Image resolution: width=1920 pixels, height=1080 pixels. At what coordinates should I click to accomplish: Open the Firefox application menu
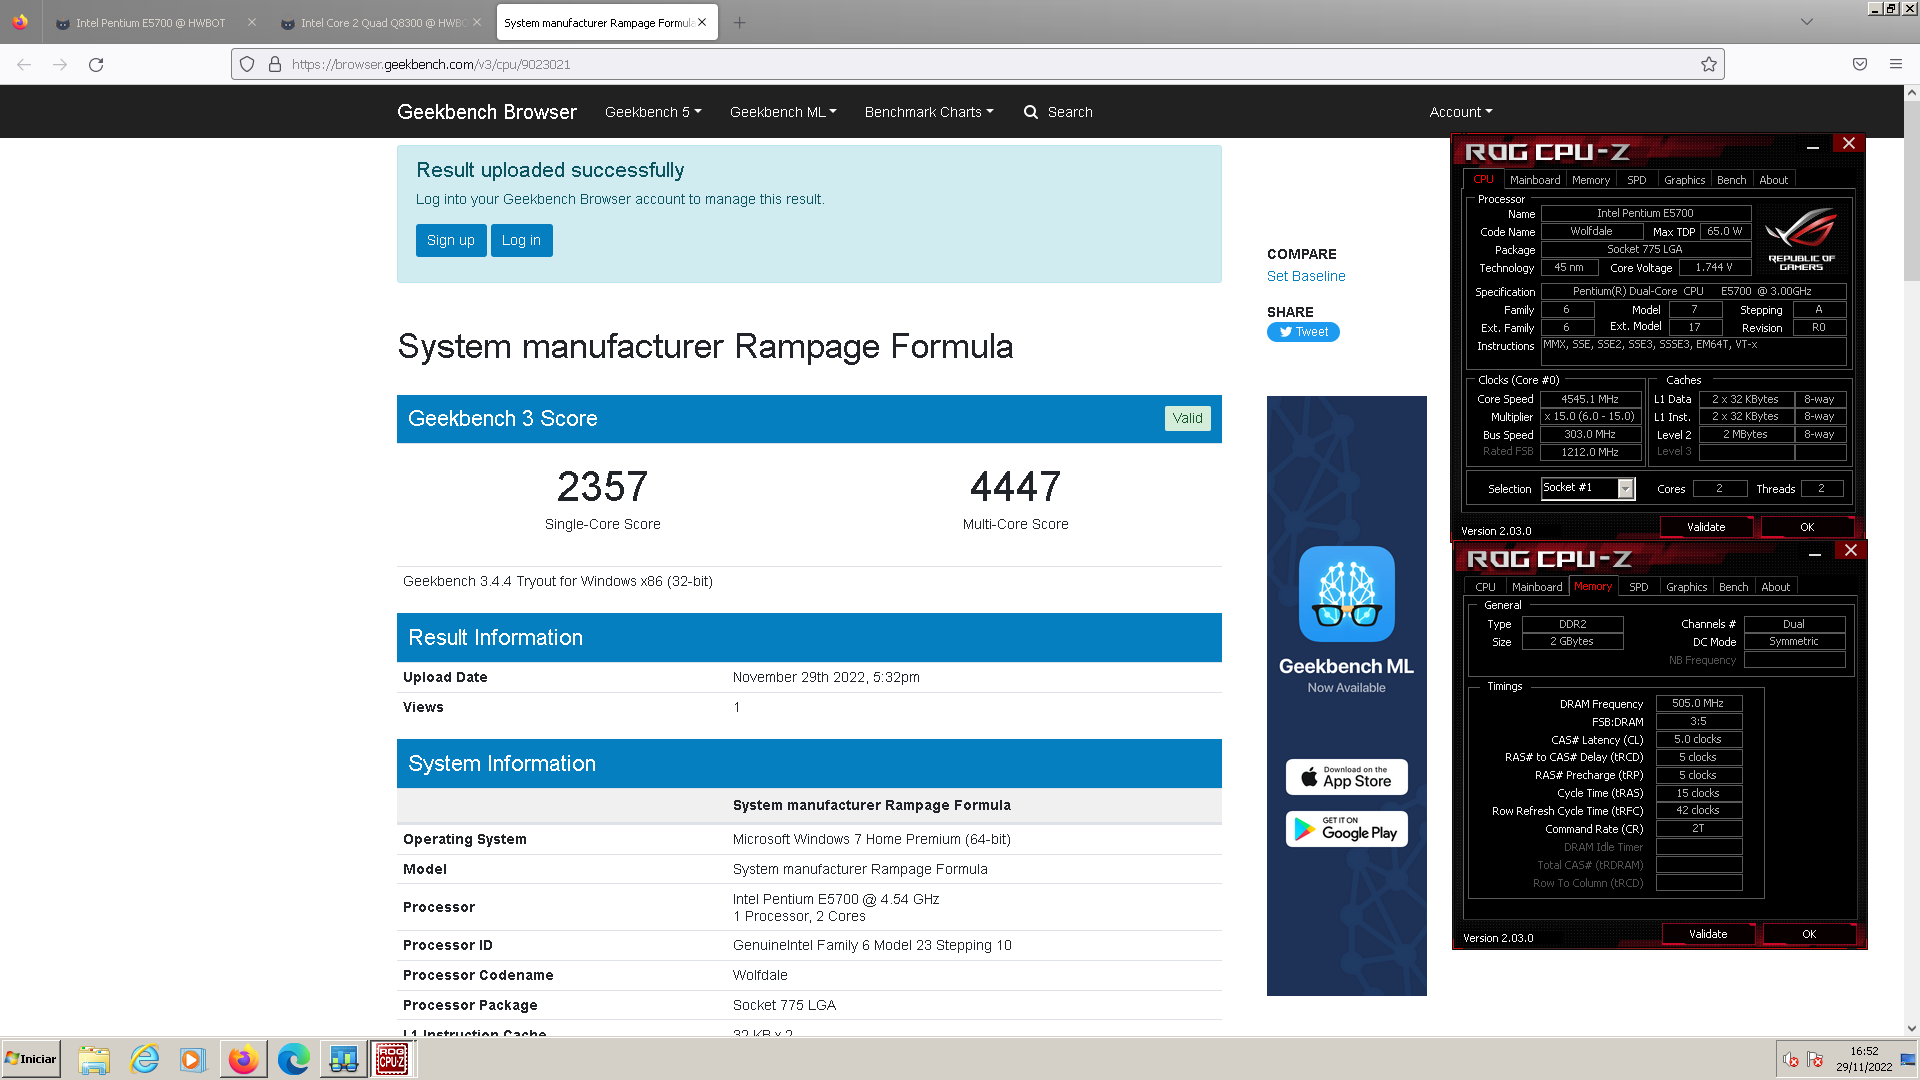[x=1896, y=64]
